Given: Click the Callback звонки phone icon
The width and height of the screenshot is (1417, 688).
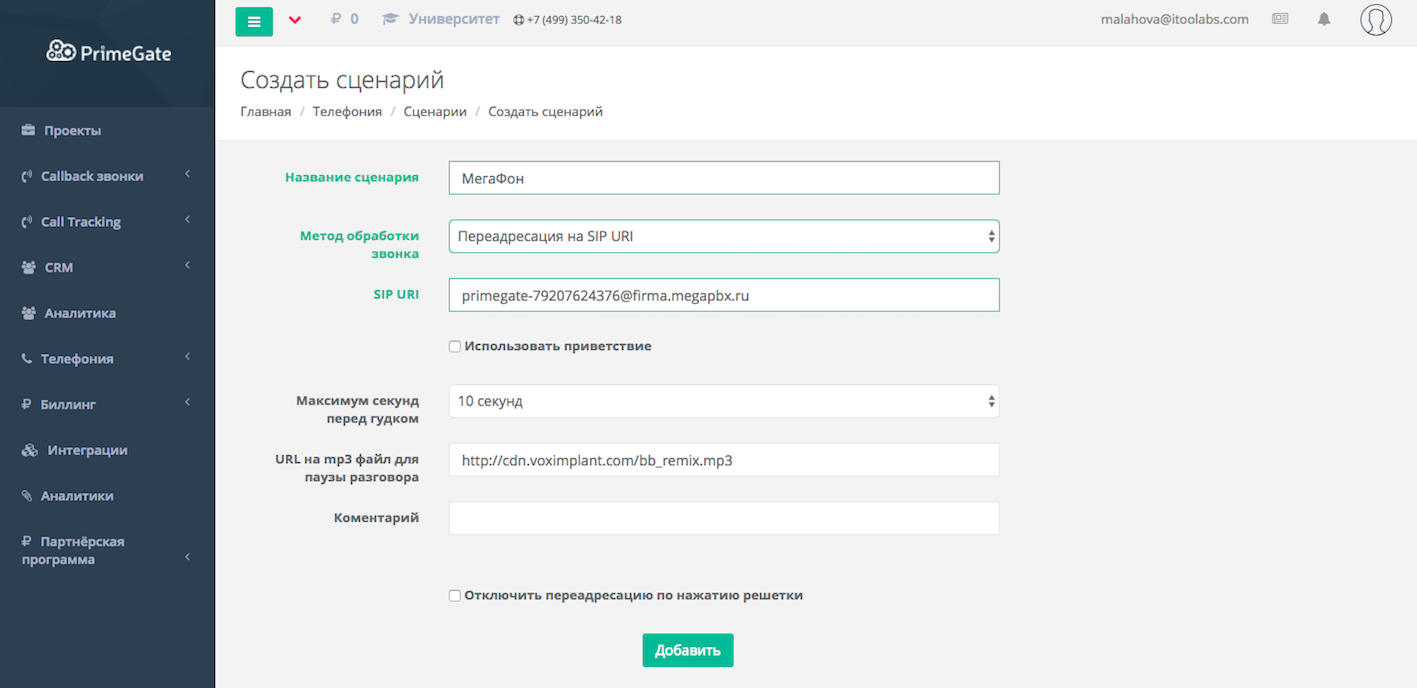Looking at the screenshot, I should point(27,177).
